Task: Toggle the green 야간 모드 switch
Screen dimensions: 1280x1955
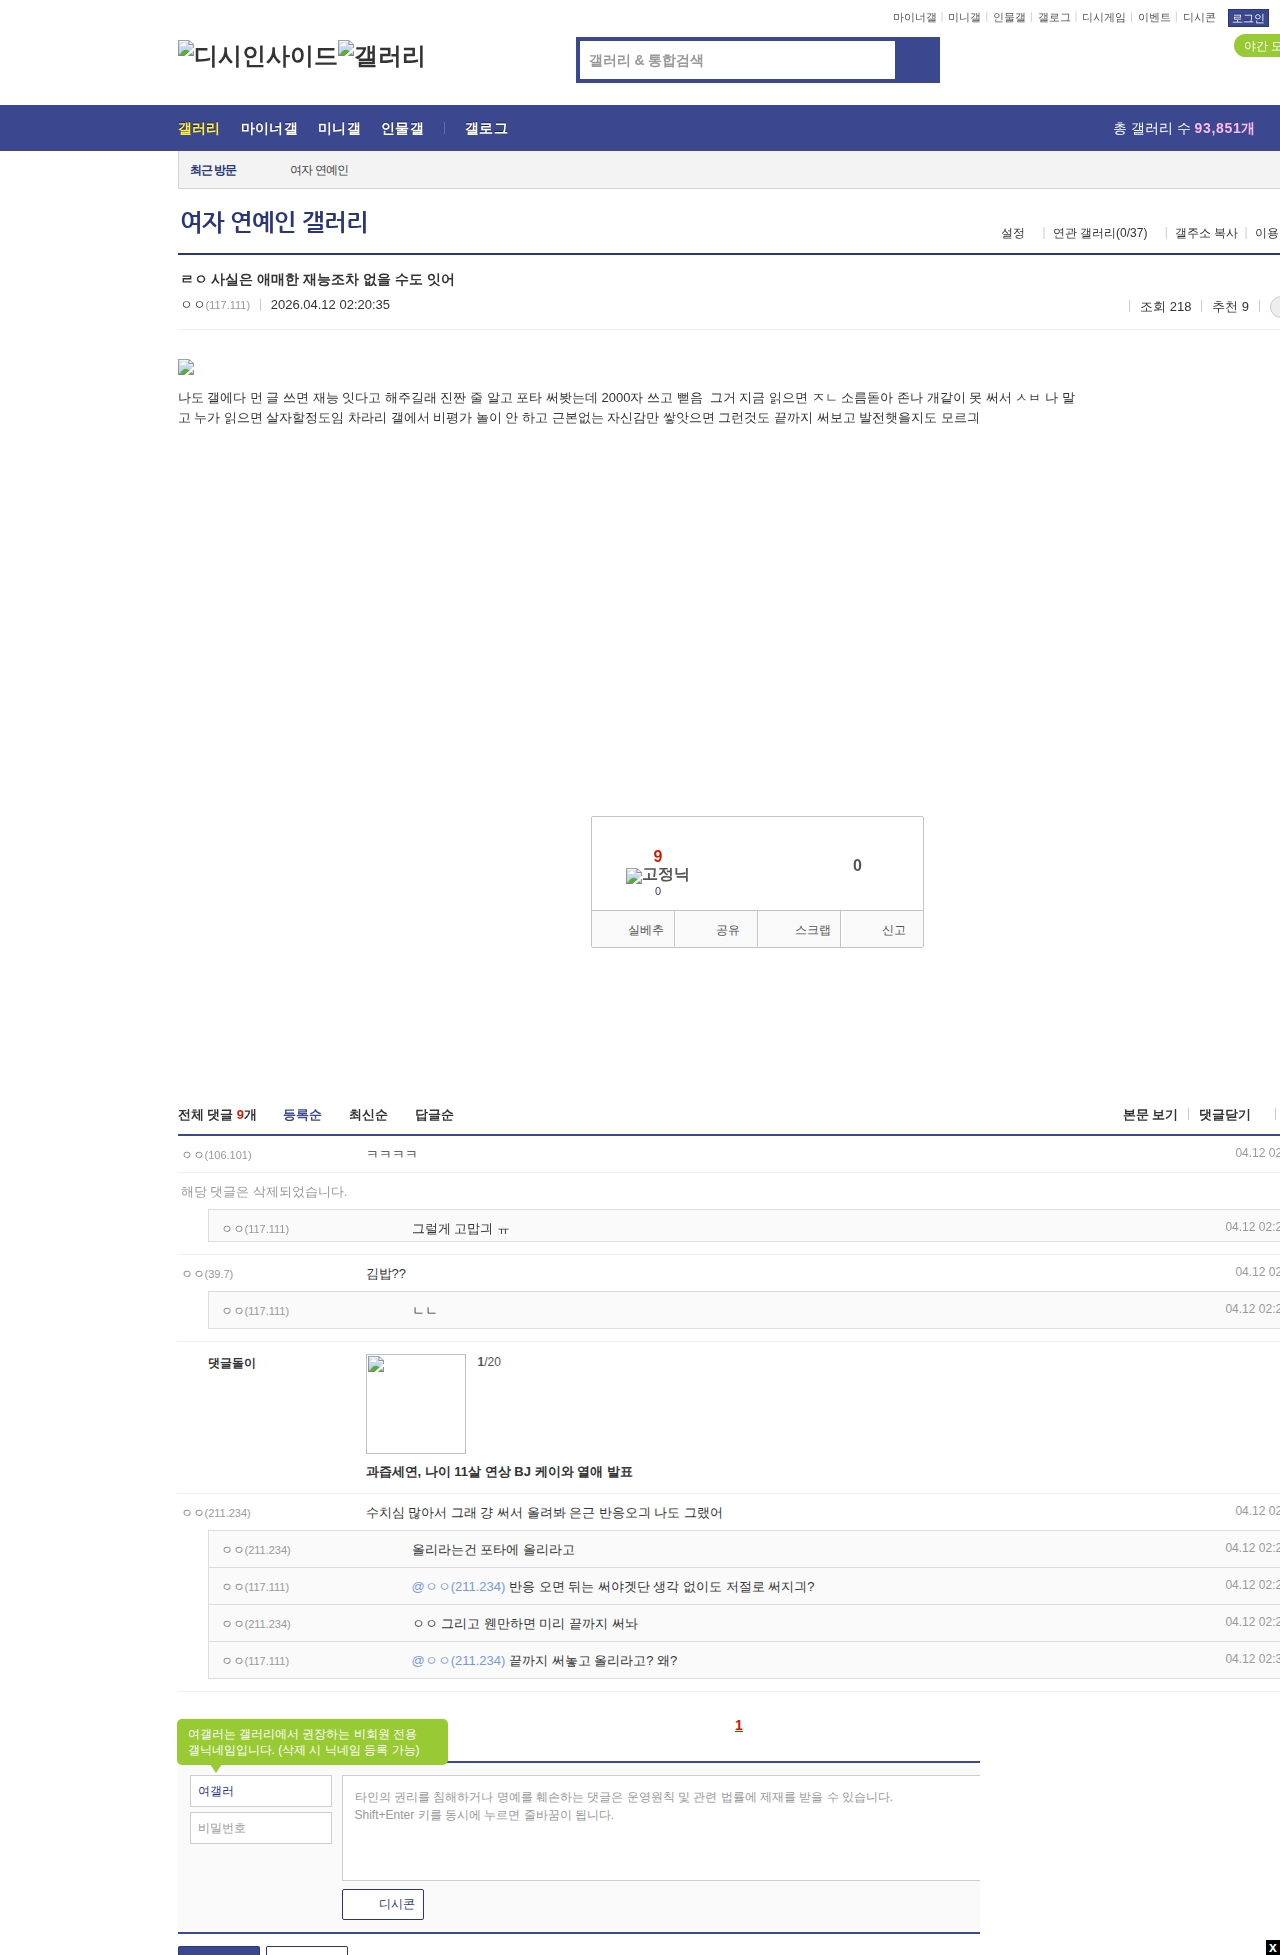Action: coord(1258,46)
